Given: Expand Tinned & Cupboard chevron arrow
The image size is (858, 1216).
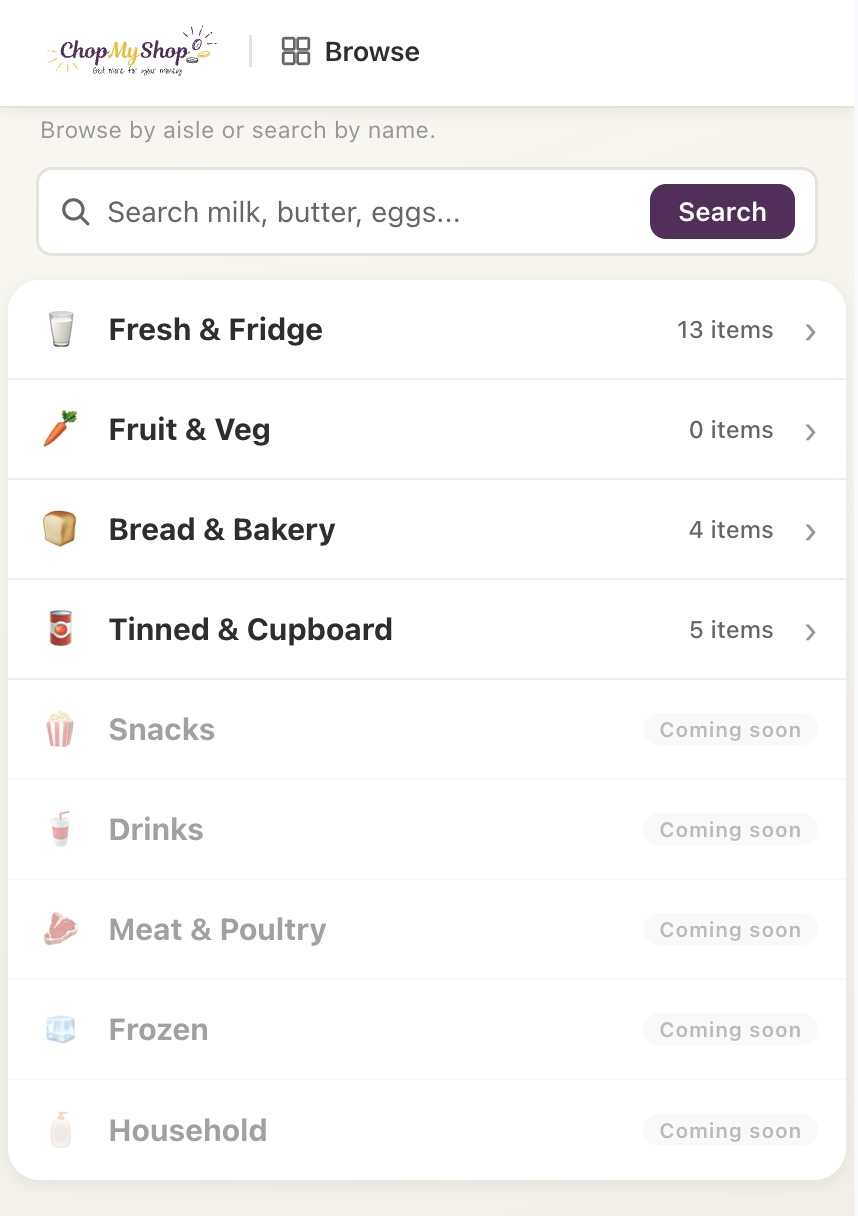Looking at the screenshot, I should coord(811,632).
